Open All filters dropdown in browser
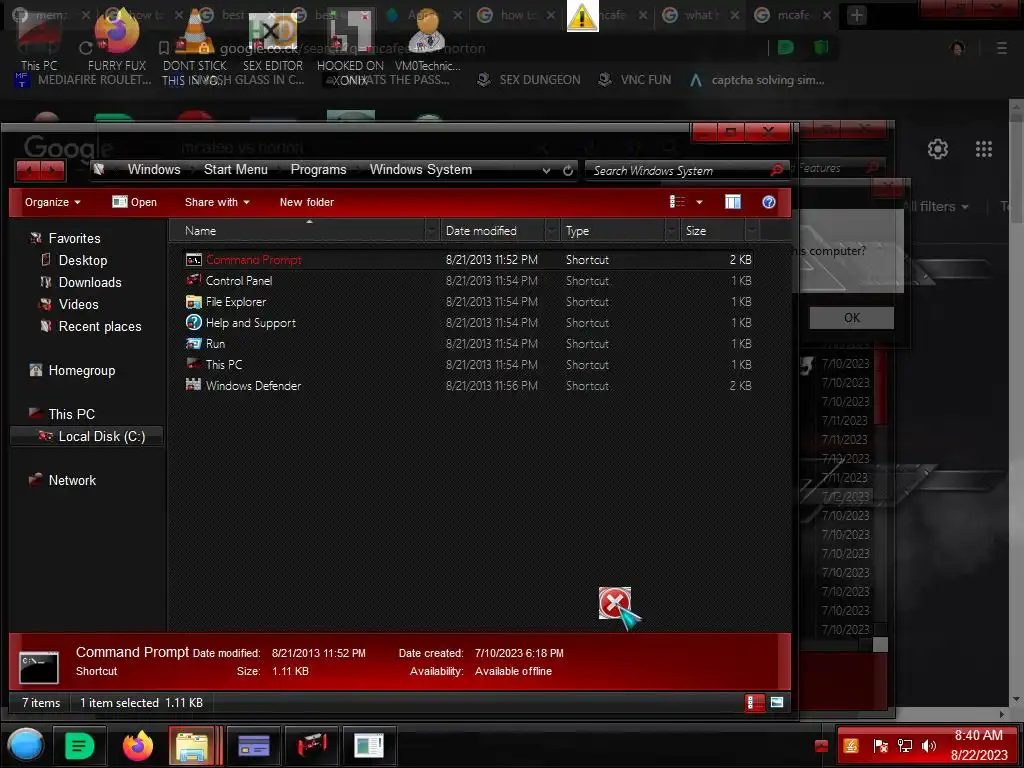Screen dimensions: 1024x768 click(936, 206)
